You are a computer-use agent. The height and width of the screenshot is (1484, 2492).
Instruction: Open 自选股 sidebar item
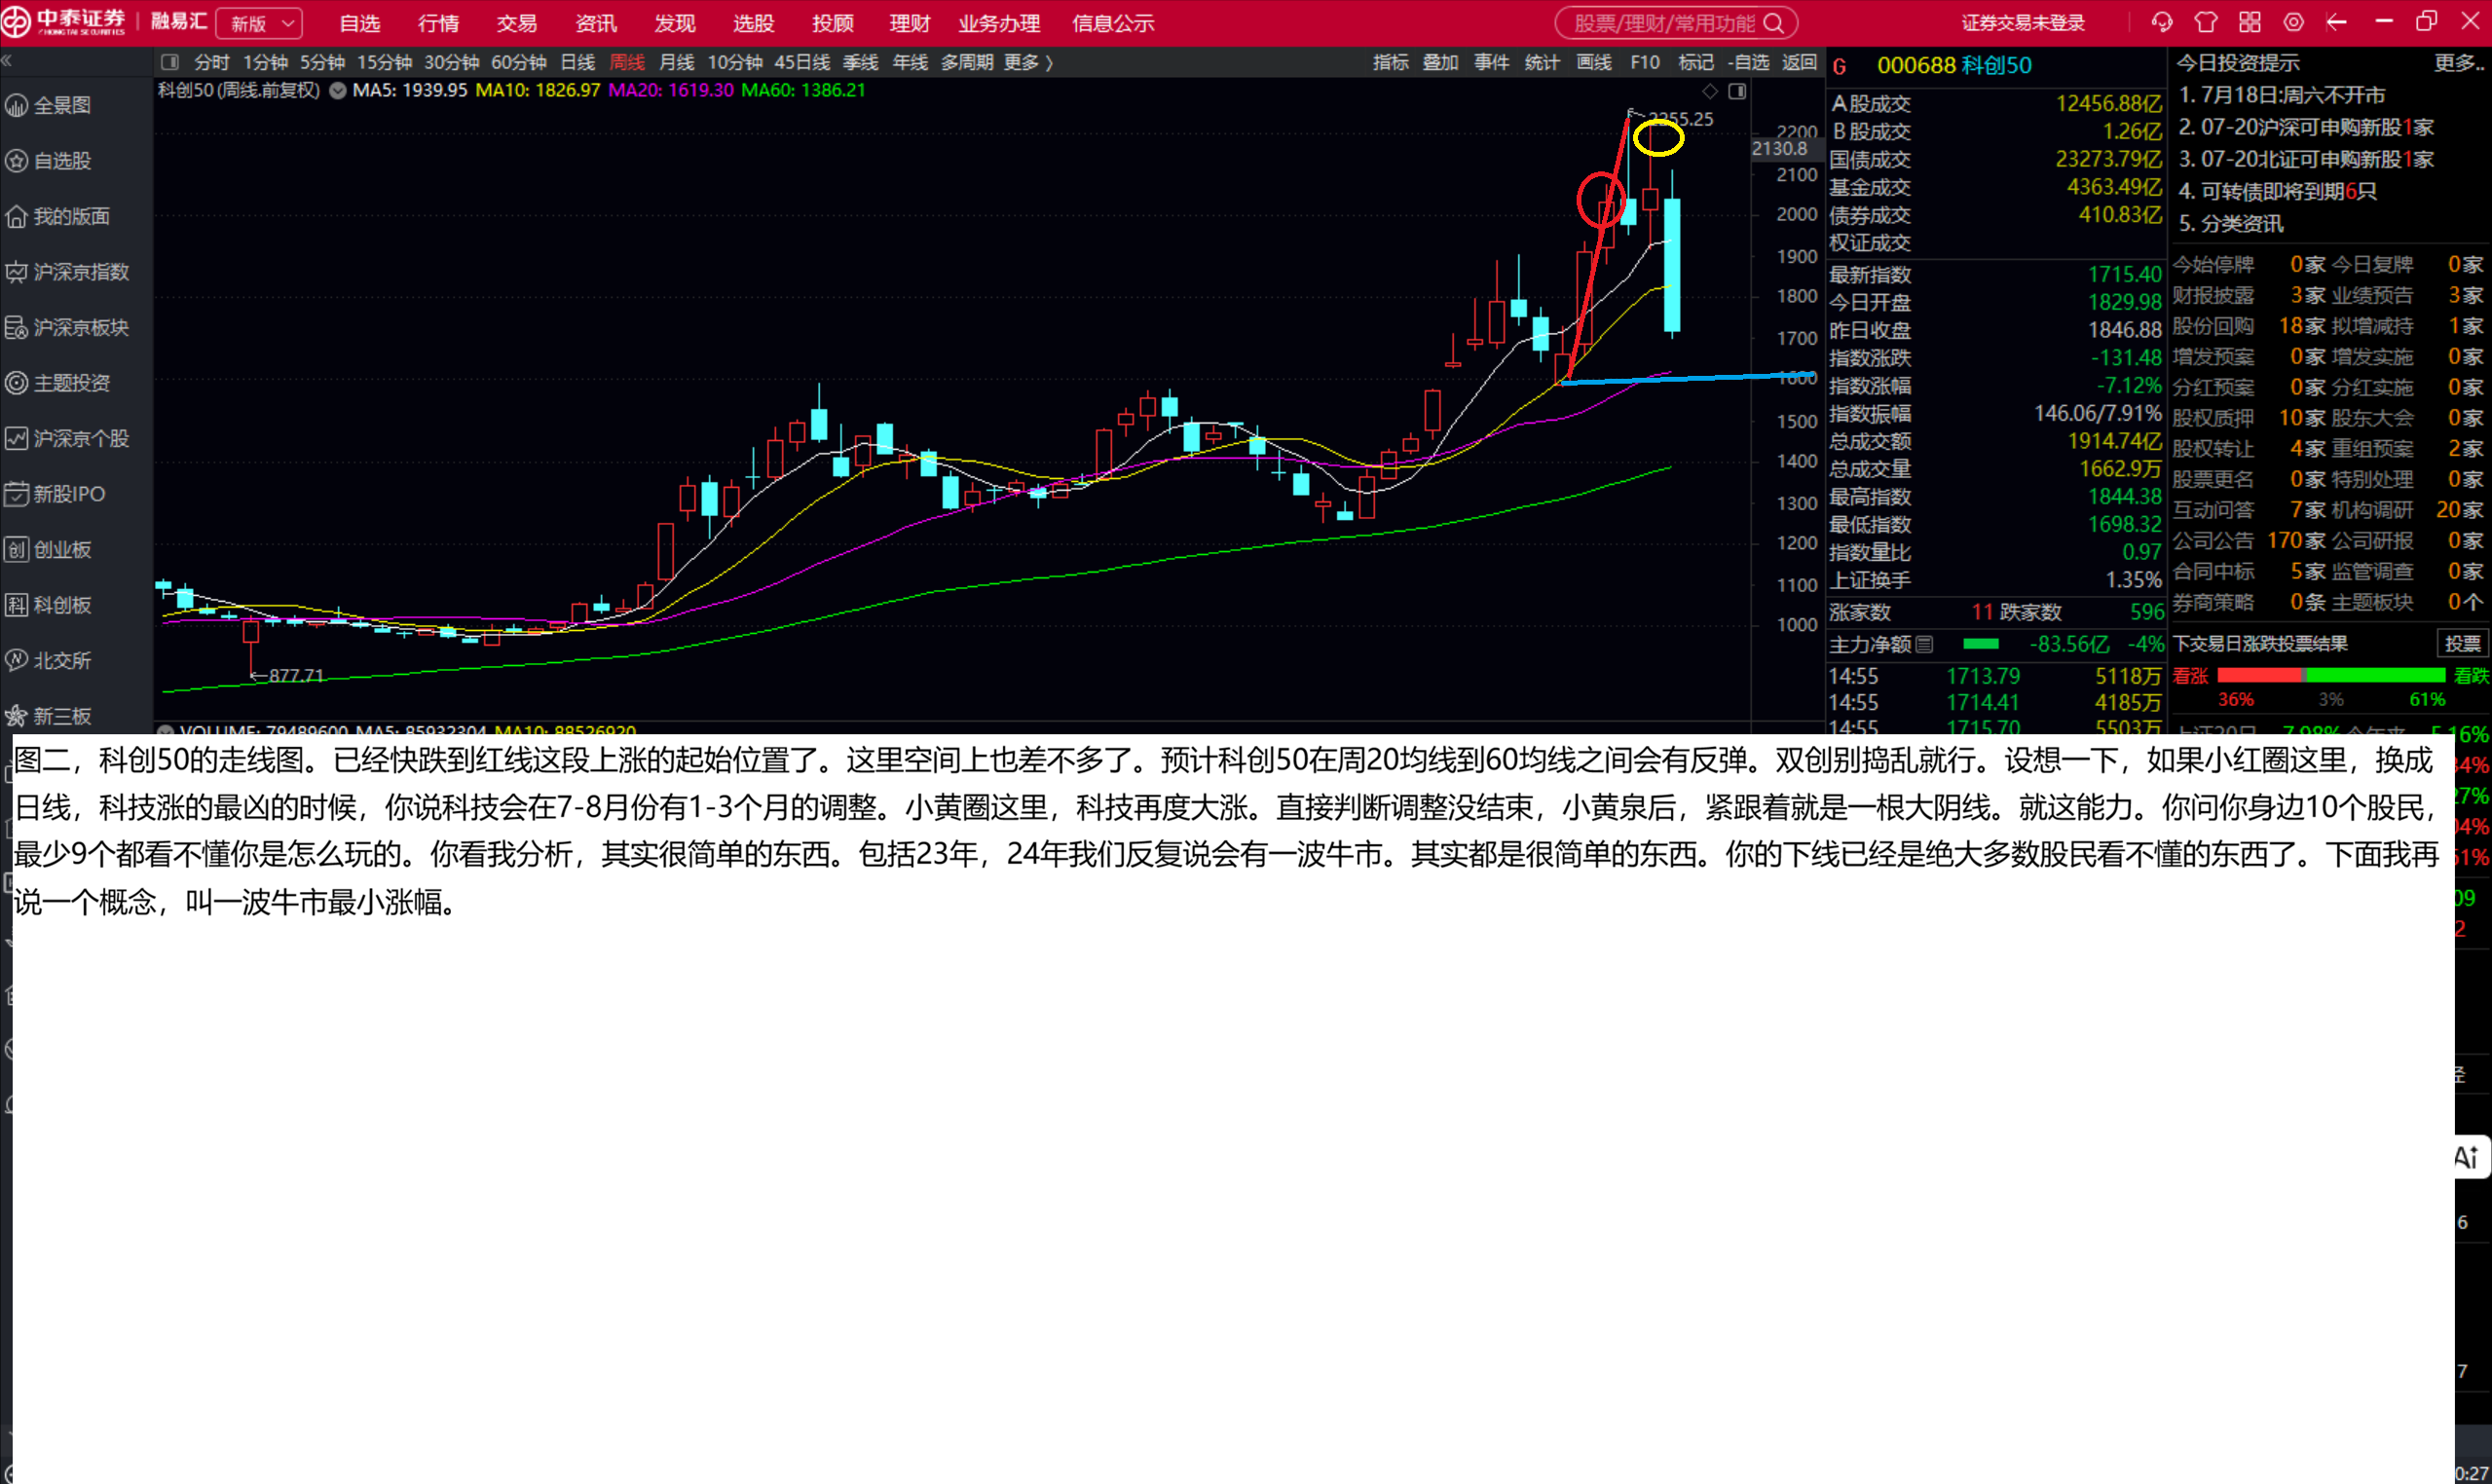[x=50, y=161]
